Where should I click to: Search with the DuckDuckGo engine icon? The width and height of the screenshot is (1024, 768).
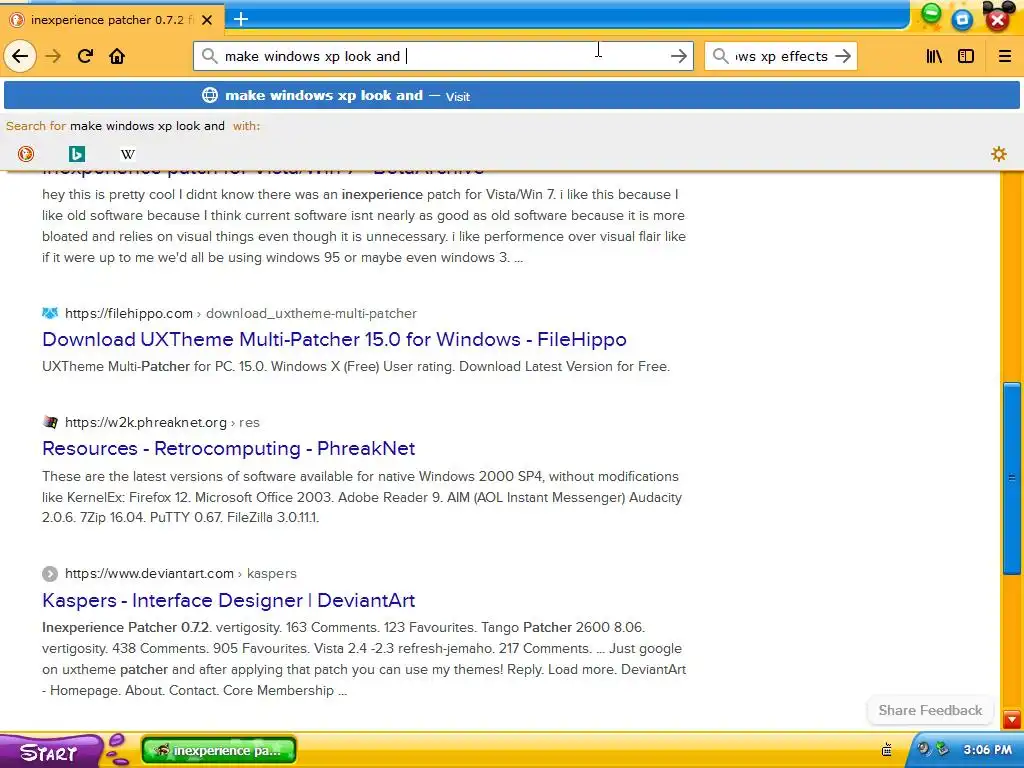coord(26,154)
